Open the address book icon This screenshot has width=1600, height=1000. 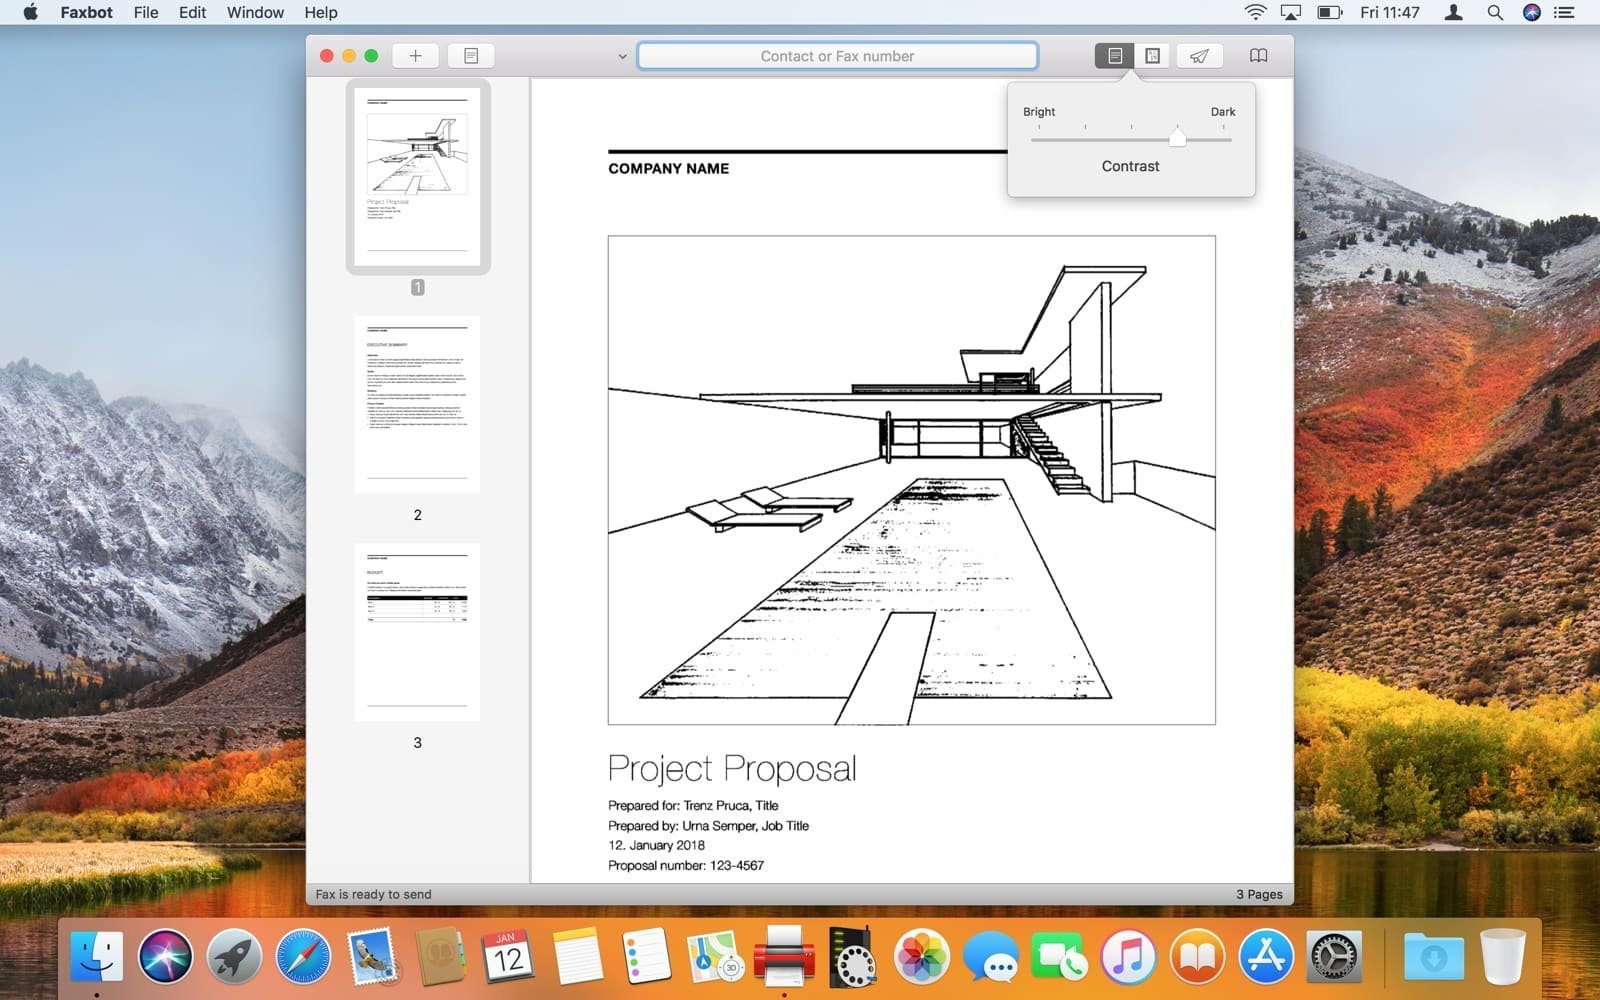tap(1258, 56)
